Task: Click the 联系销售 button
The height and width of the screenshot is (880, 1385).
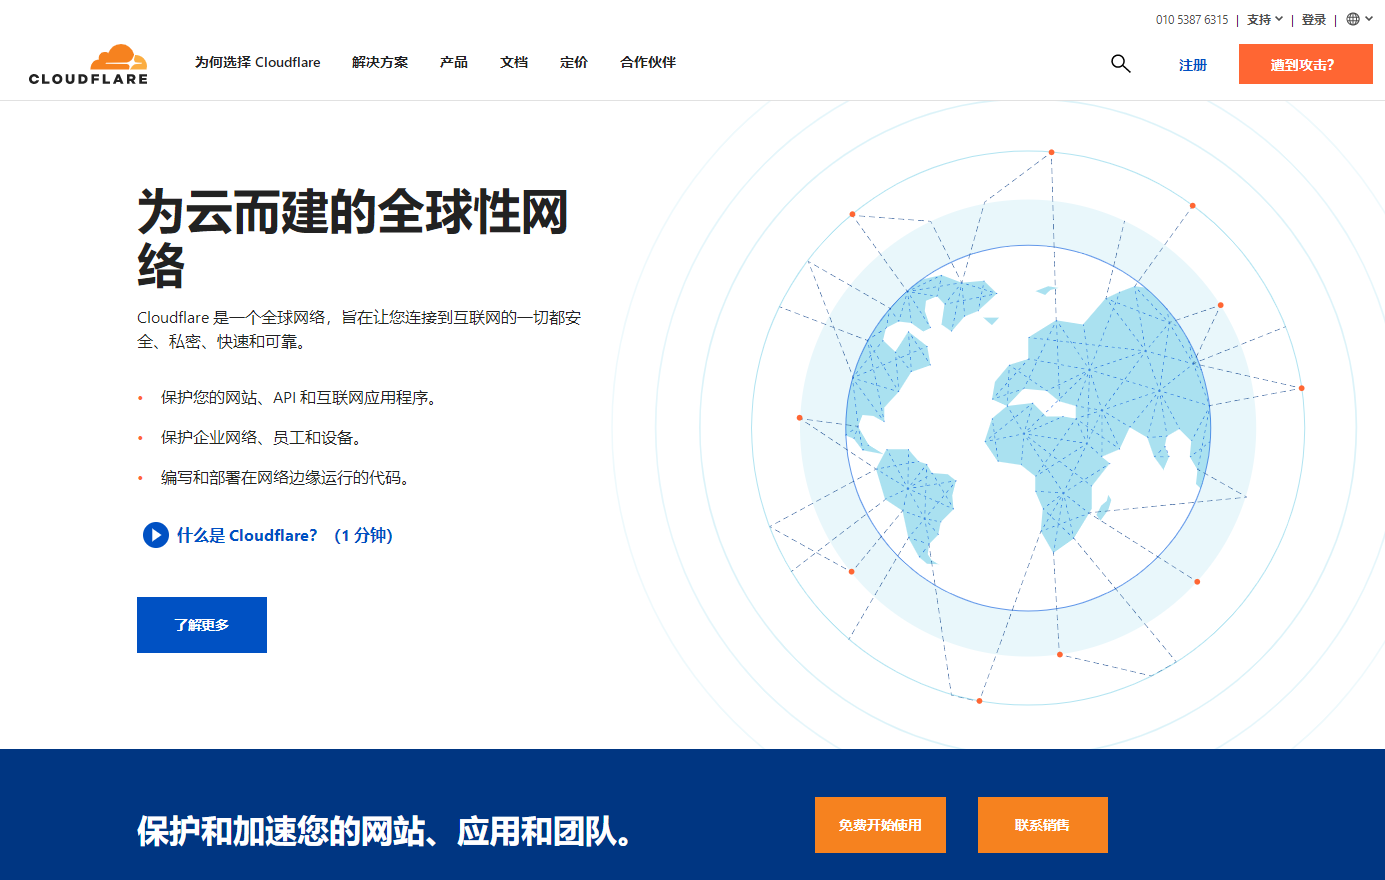Action: [1043, 825]
